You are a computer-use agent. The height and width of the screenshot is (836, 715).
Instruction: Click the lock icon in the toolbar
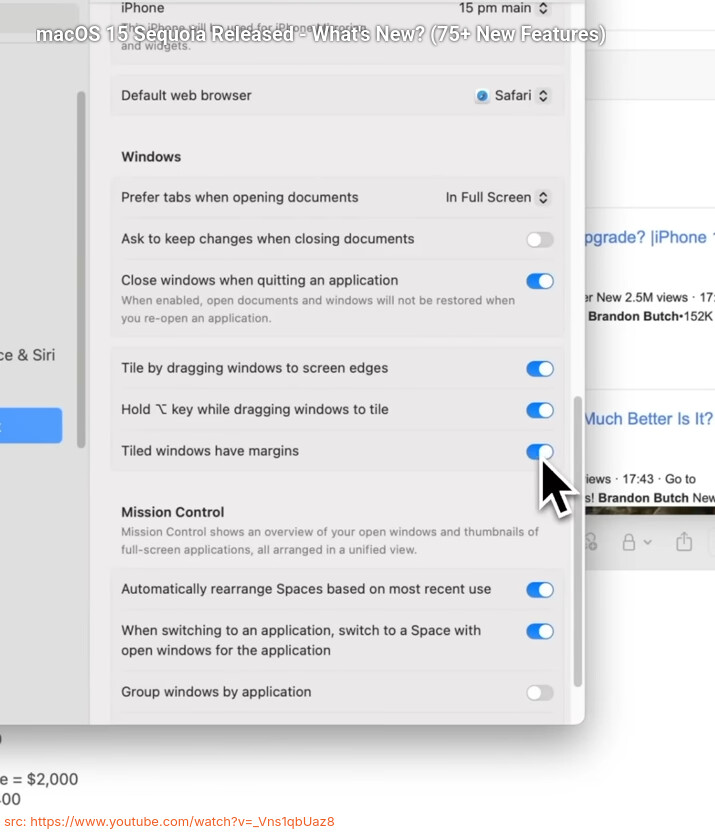point(629,542)
